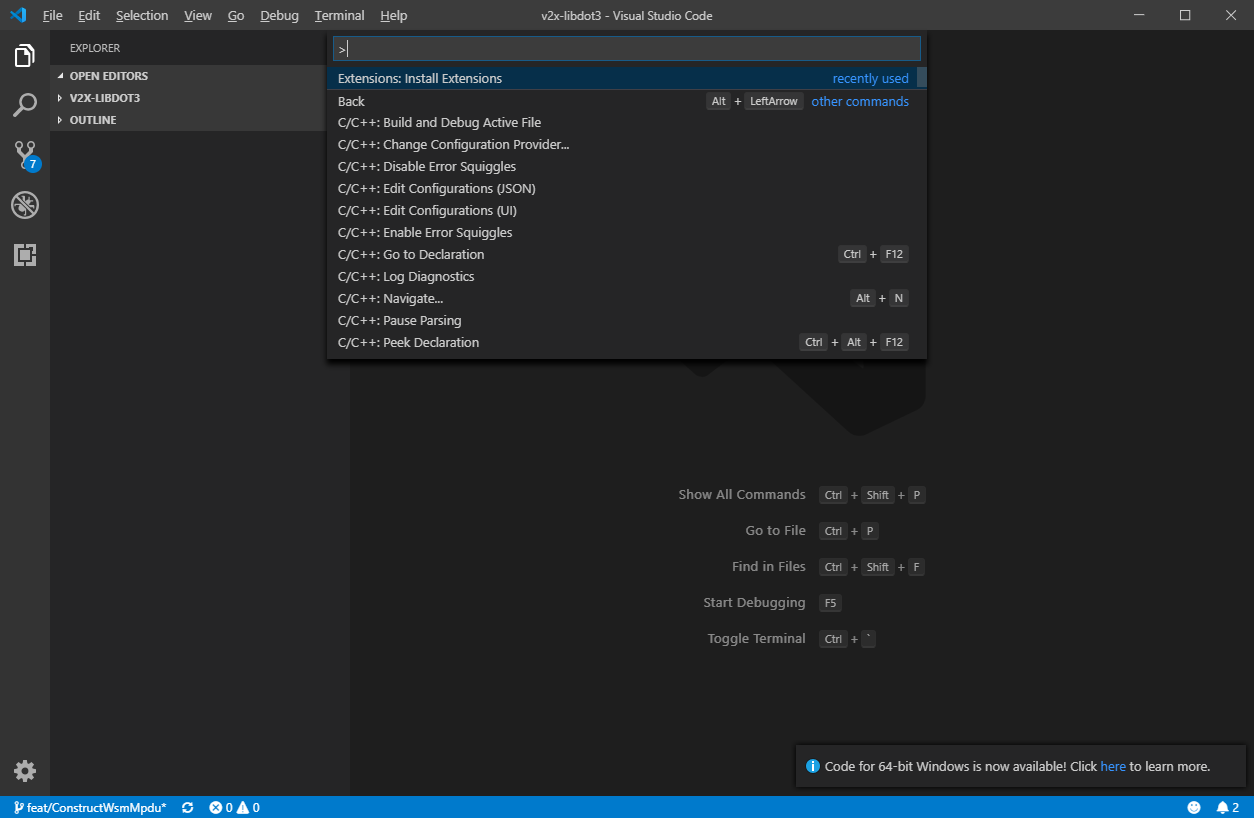Image resolution: width=1254 pixels, height=818 pixels.
Task: Open the View menu
Action: pos(198,16)
